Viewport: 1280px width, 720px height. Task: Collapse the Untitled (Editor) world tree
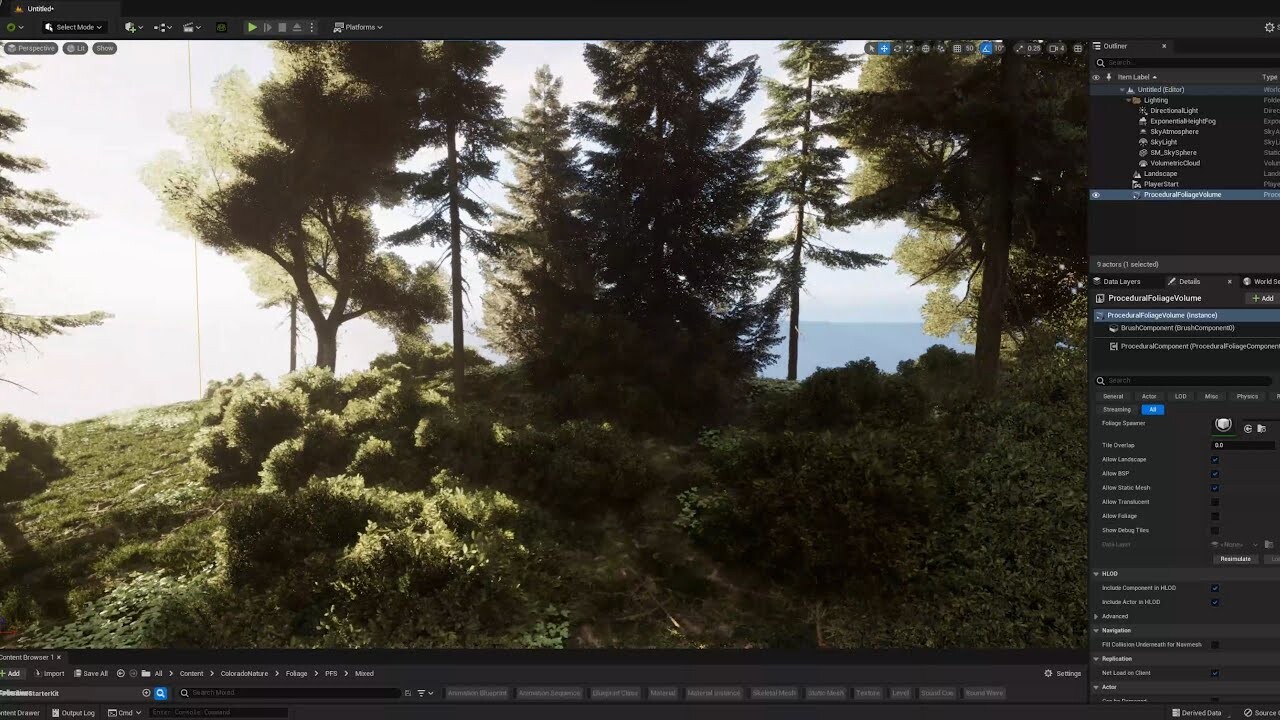(x=1121, y=90)
